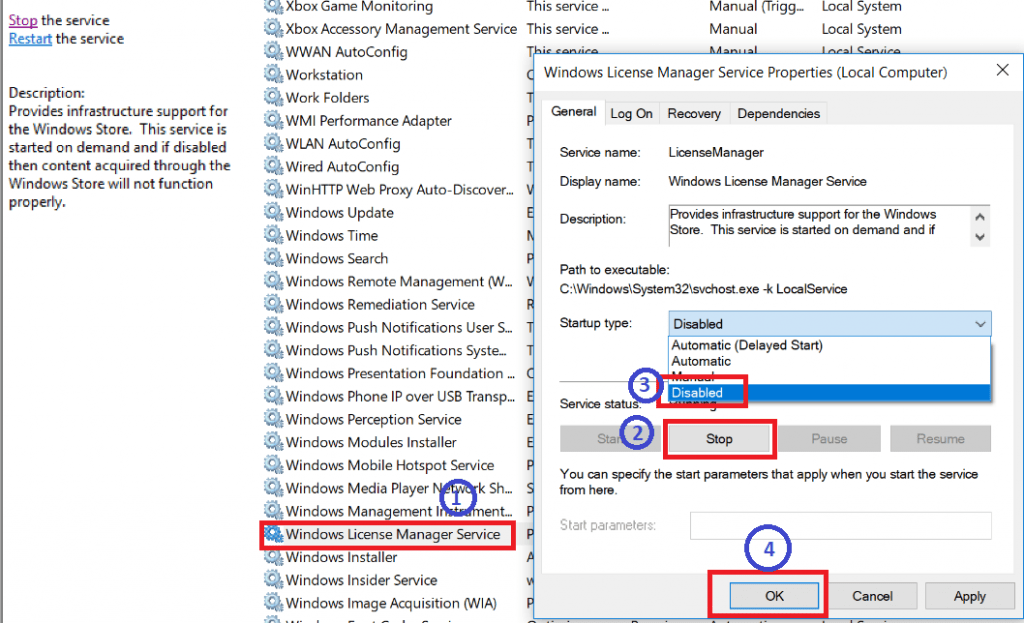Select the Windows Perception Service name
The image size is (1024, 623).
coord(374,419)
